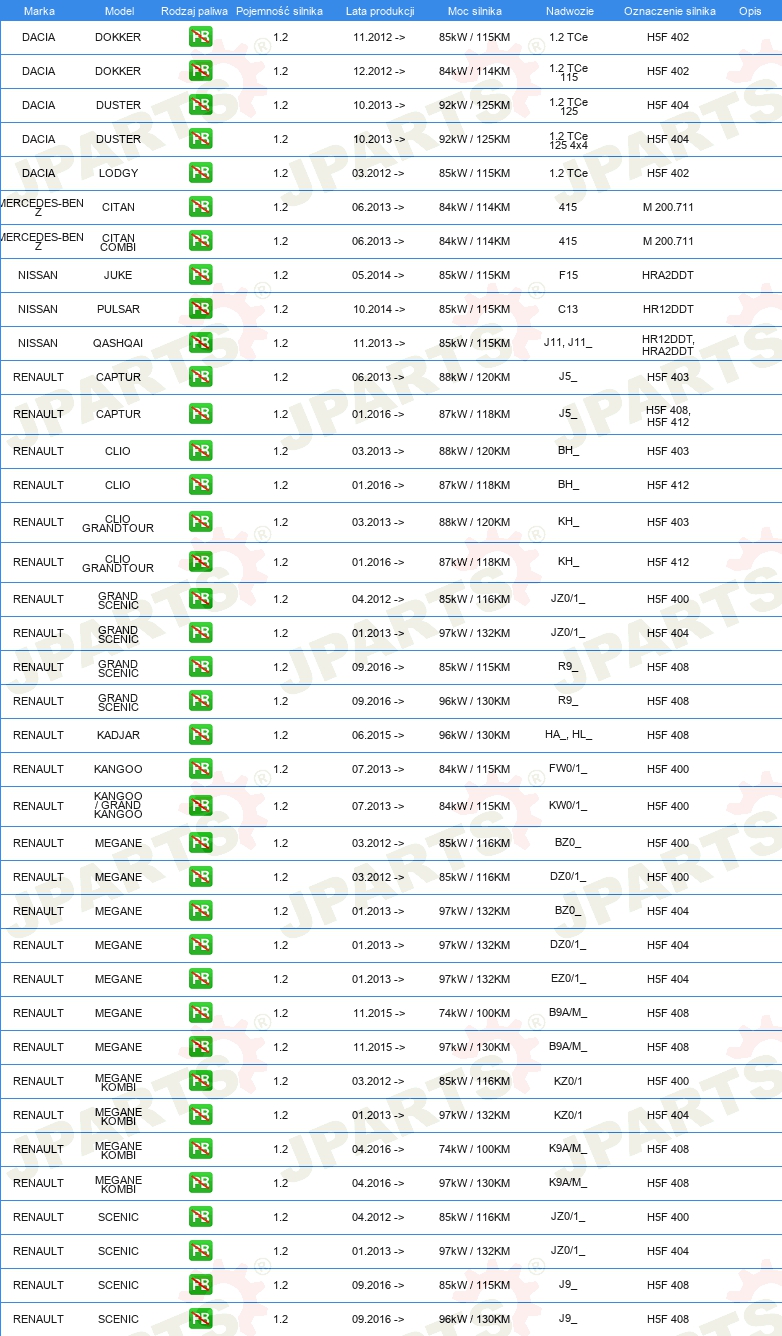Click the 1.2 TCe 125 4x4 cell
Image resolution: width=782 pixels, height=1336 pixels.
[568, 139]
